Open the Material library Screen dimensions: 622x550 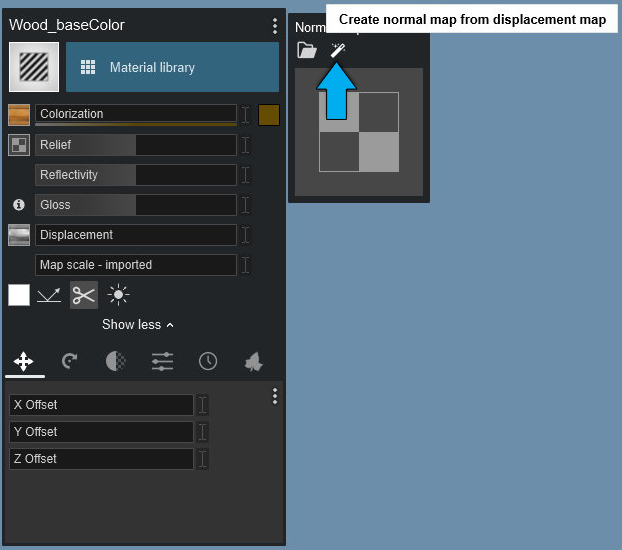tap(172, 67)
